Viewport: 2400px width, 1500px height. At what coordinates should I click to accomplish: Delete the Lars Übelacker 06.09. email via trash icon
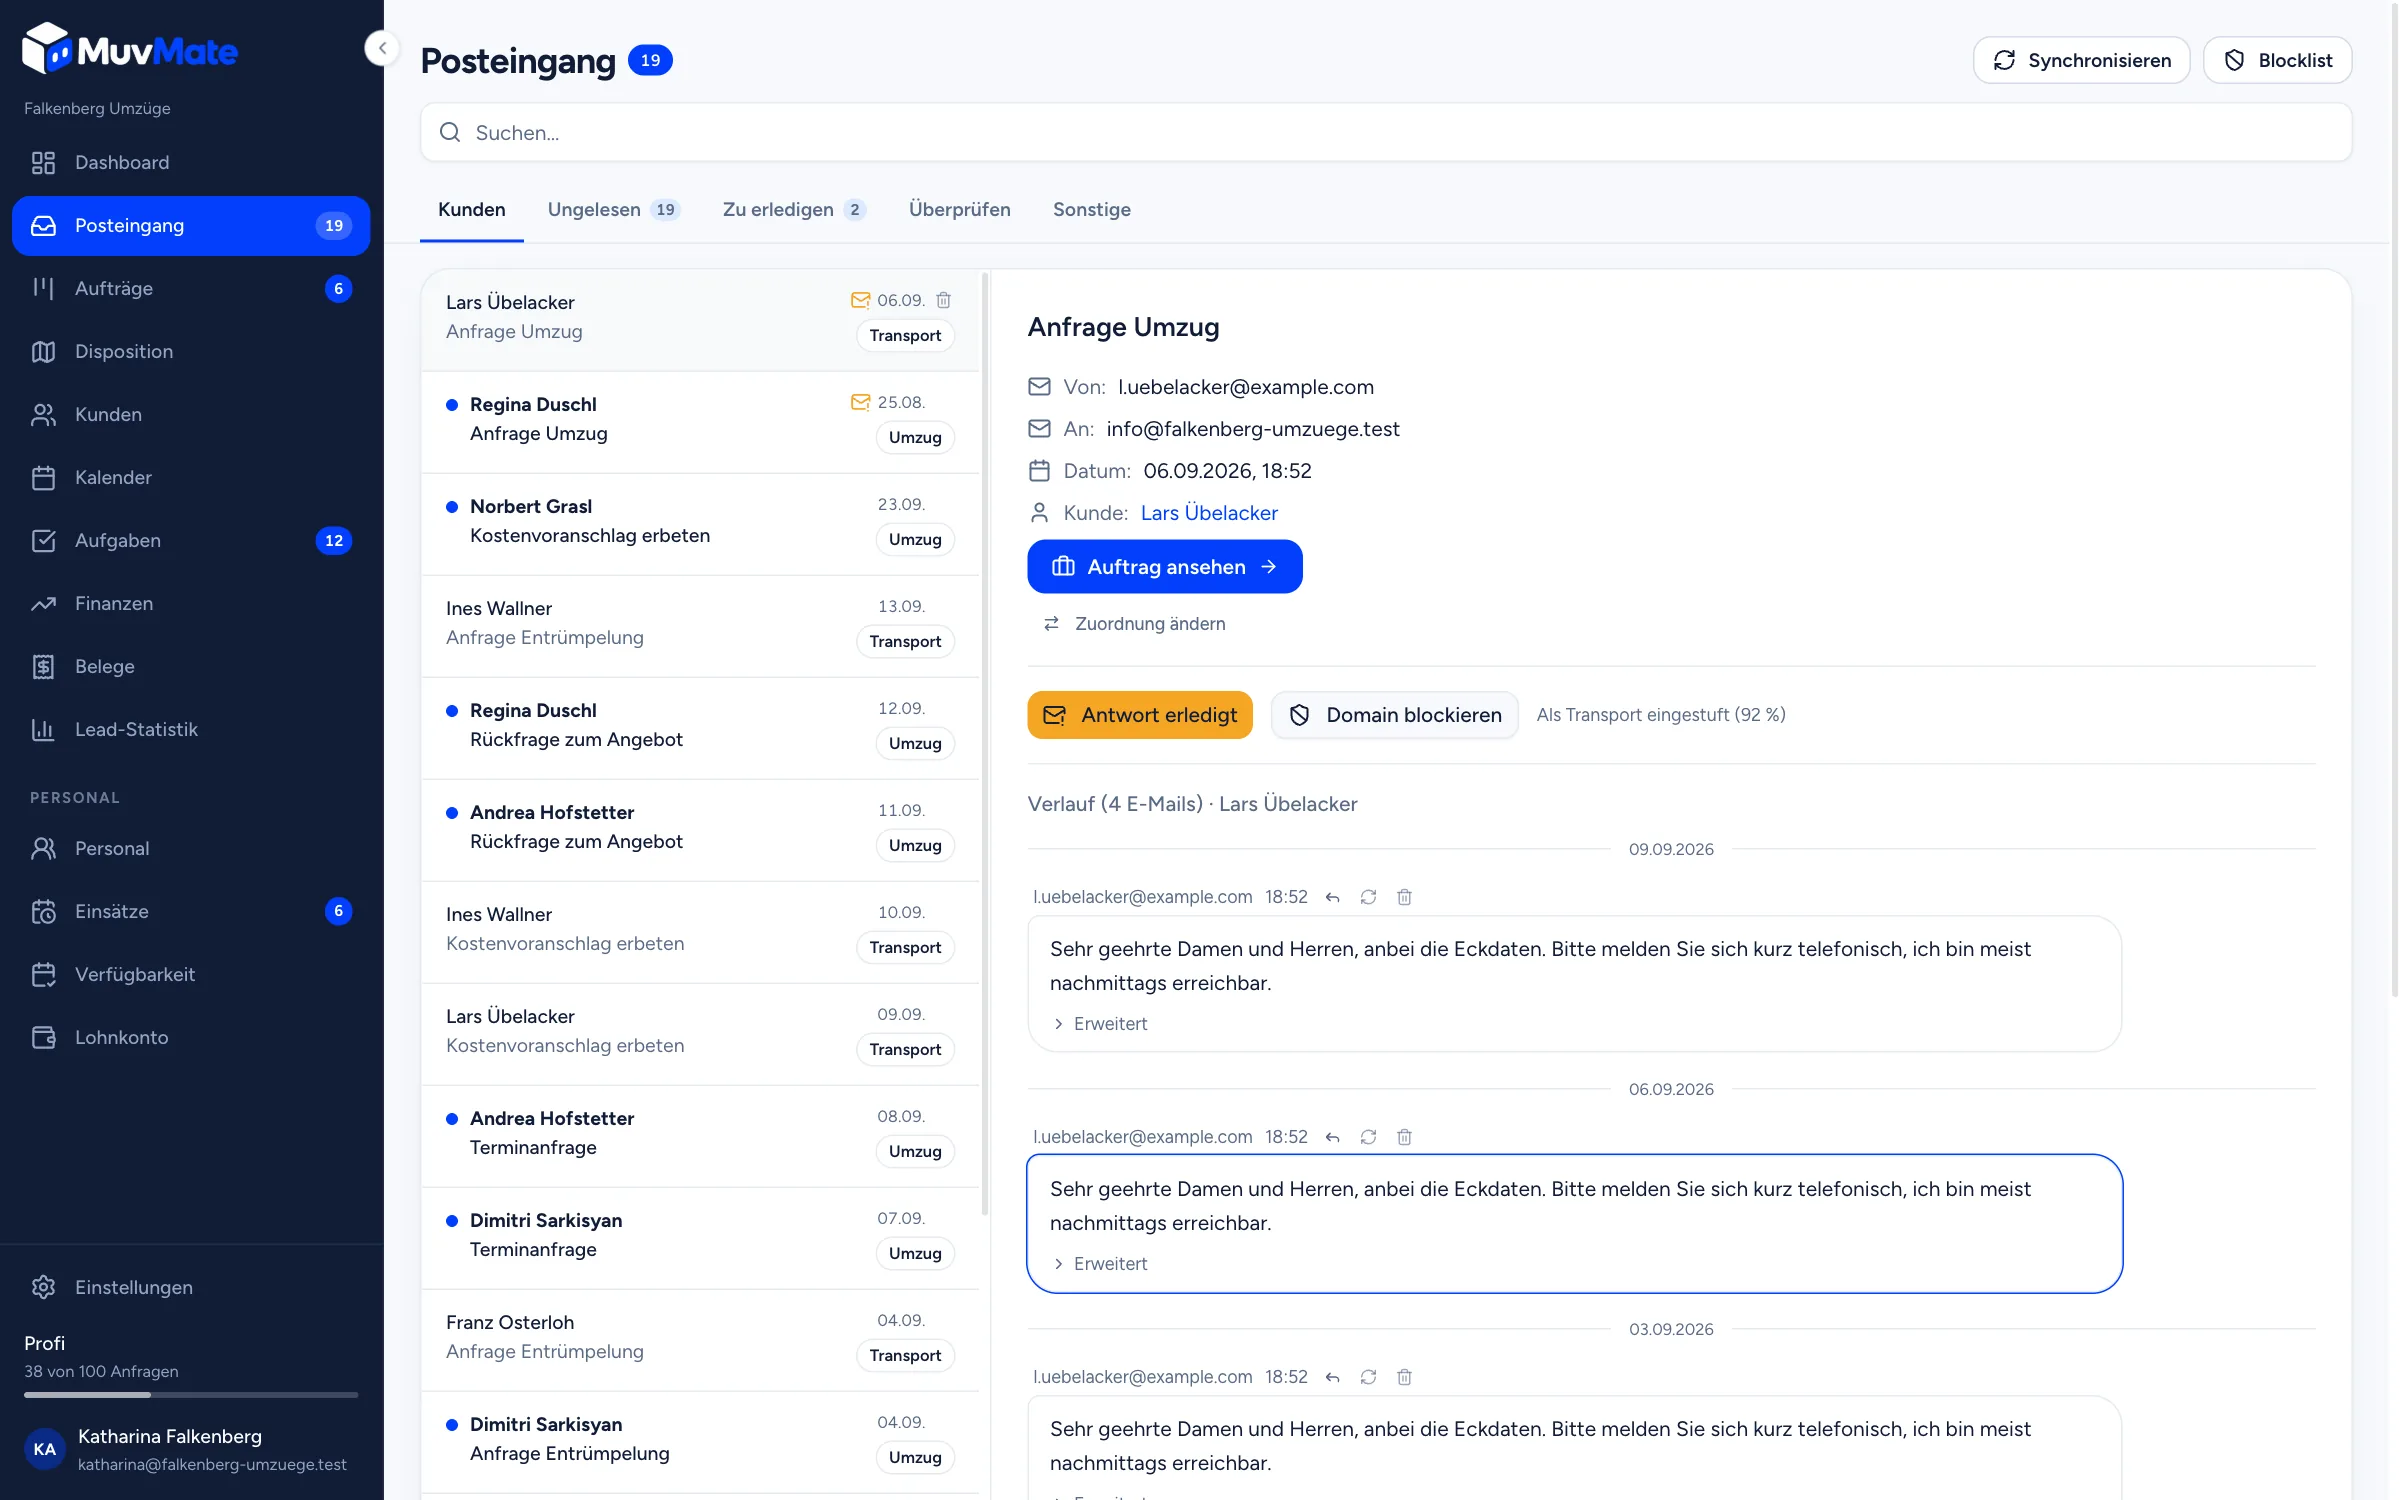click(943, 300)
